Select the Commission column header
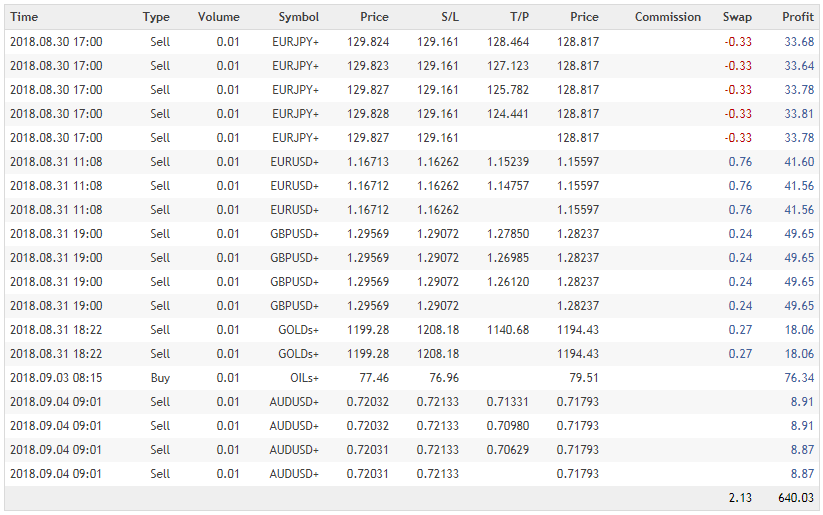The height and width of the screenshot is (515, 823). 668,17
